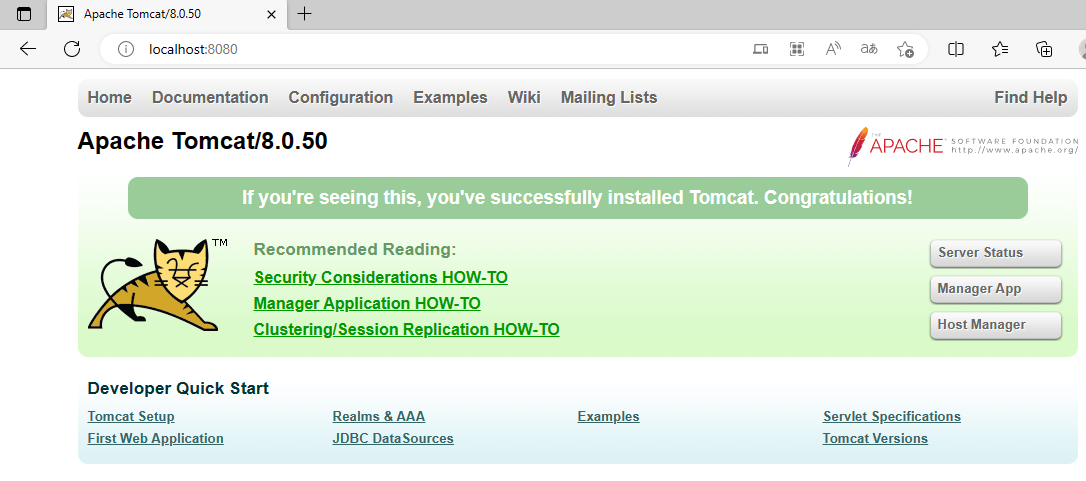Open the Tomcat Versions link
Screen dimensions: 1086x481
875,439
